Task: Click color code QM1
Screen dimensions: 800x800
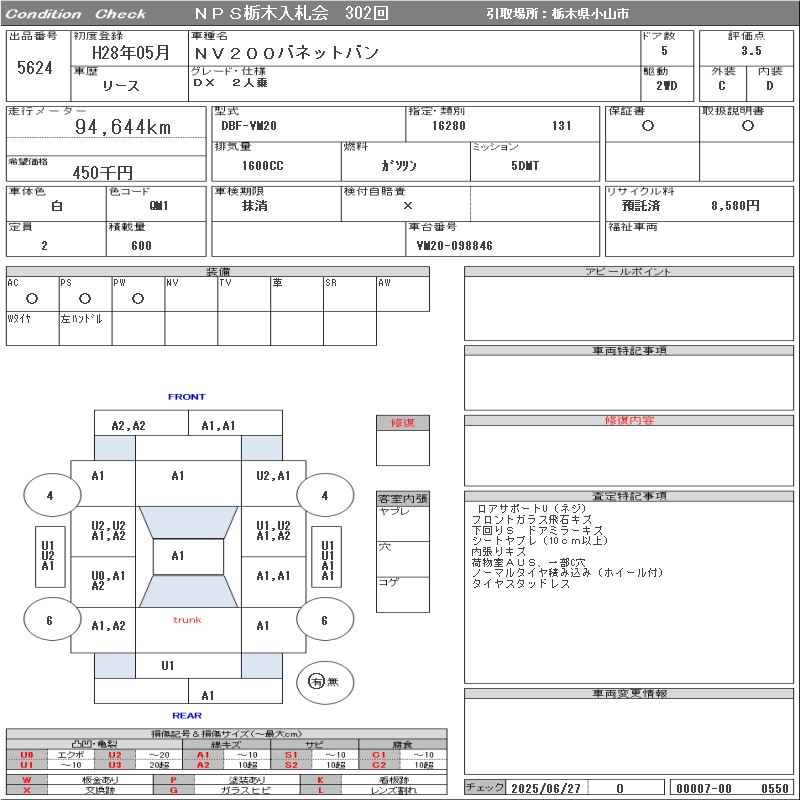Action: click(x=159, y=206)
